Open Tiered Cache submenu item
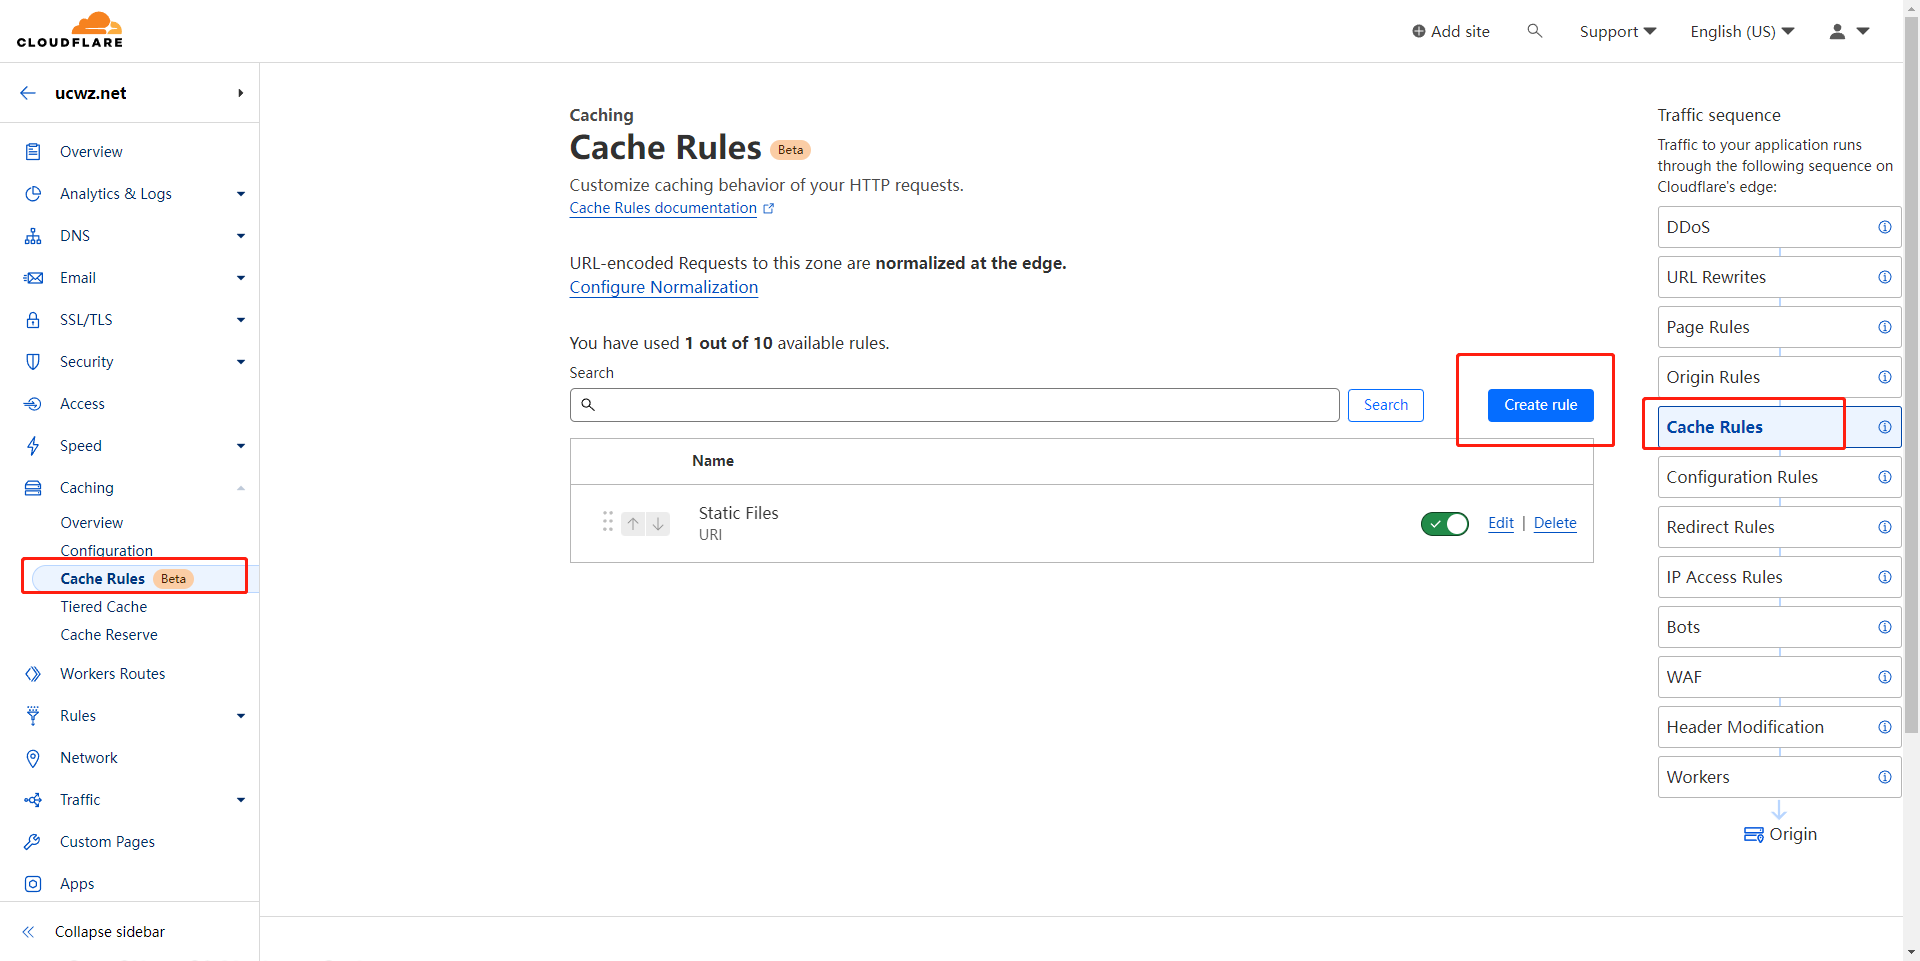Screen dimensions: 1920x961 pyautogui.click(x=104, y=607)
